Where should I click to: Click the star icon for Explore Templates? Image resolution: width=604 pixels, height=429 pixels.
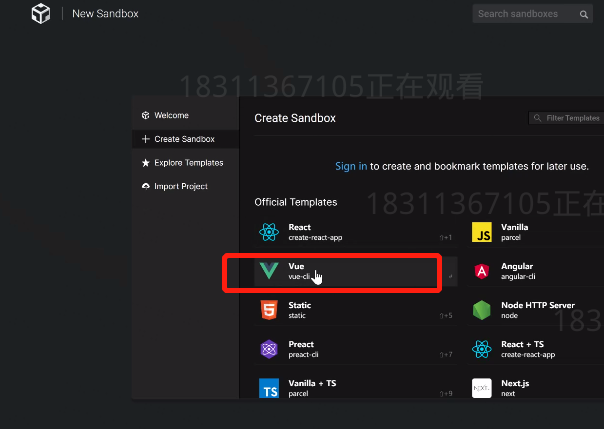tap(145, 163)
